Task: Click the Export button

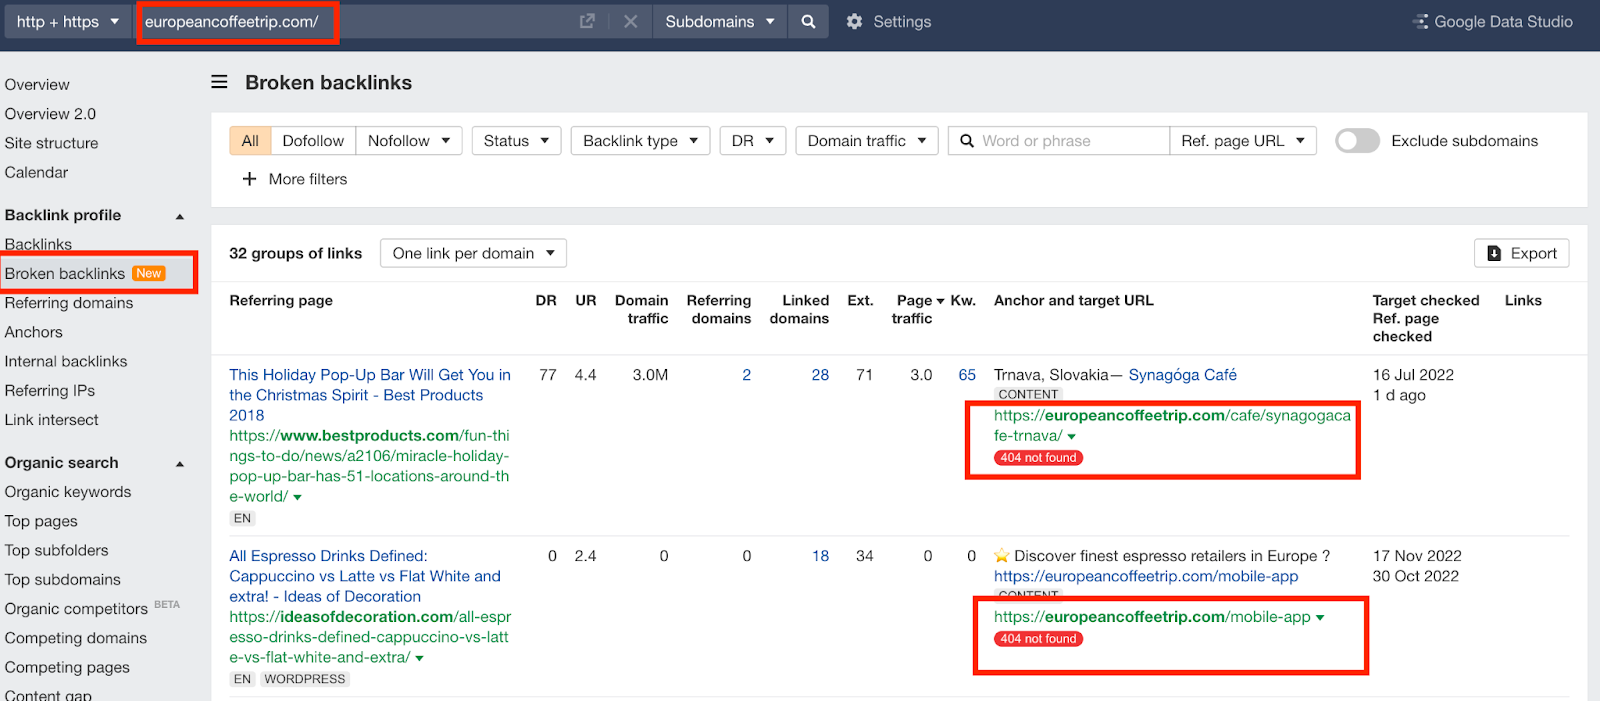Action: [x=1521, y=253]
